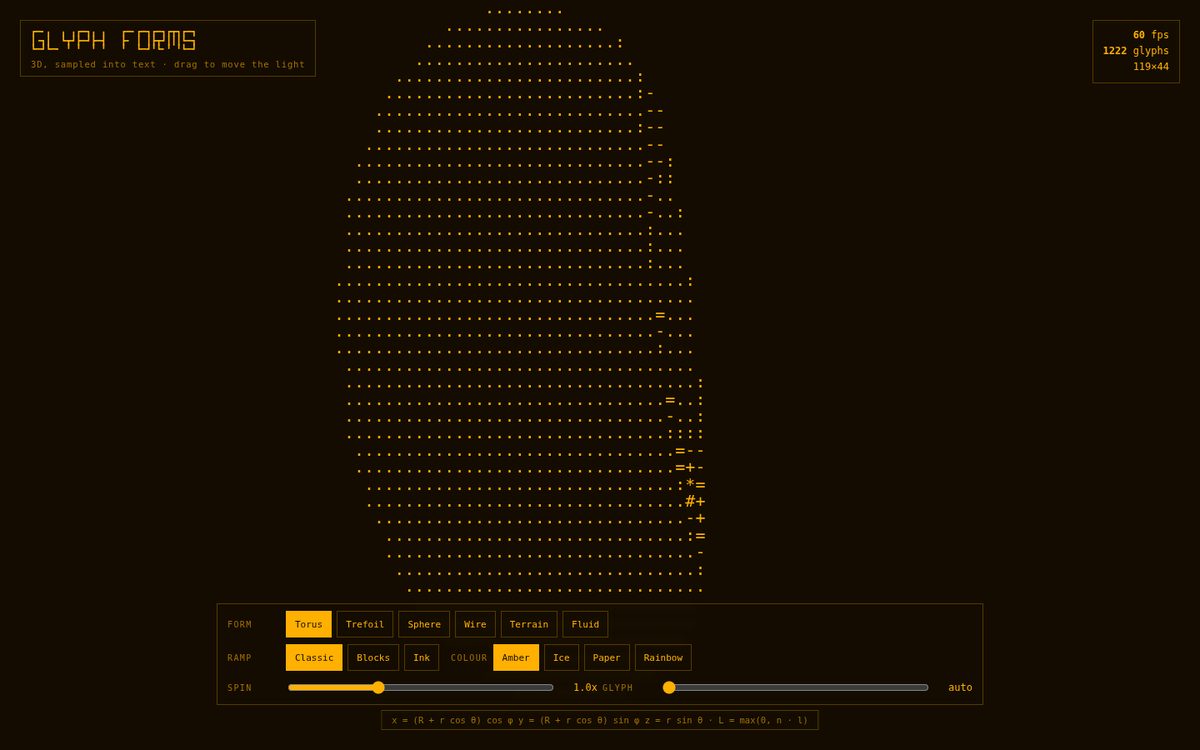Screen dimensions: 1200x750
Task: Click the RAMP row label
Action: [240, 657]
